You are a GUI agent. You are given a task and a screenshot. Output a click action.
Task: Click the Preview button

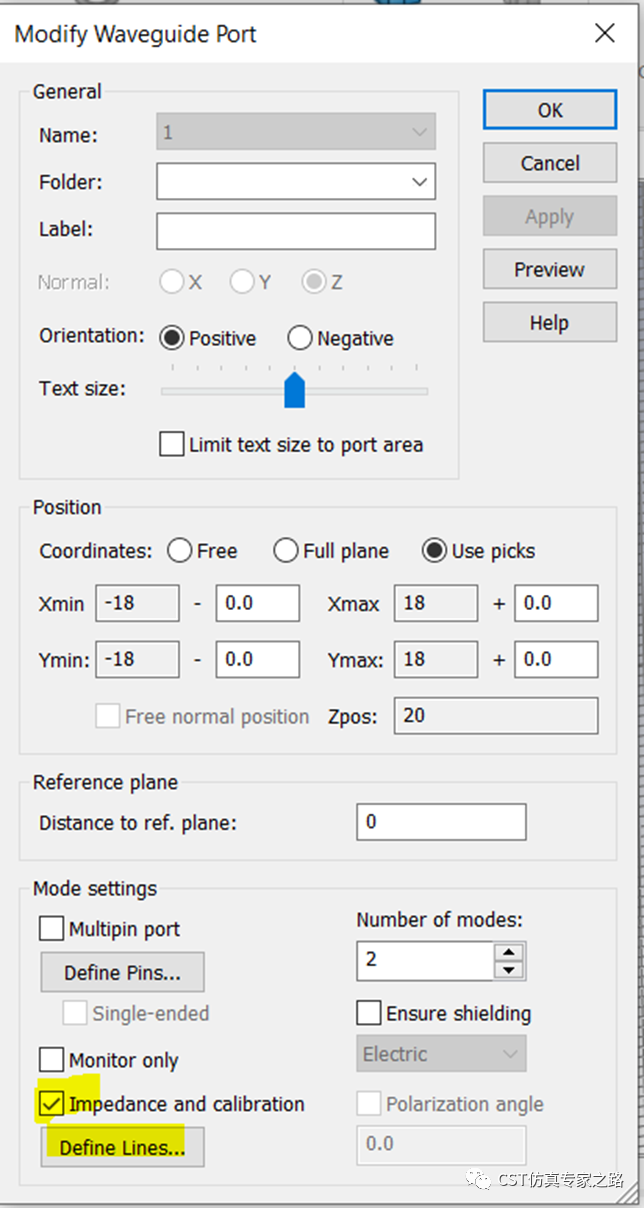(x=550, y=269)
